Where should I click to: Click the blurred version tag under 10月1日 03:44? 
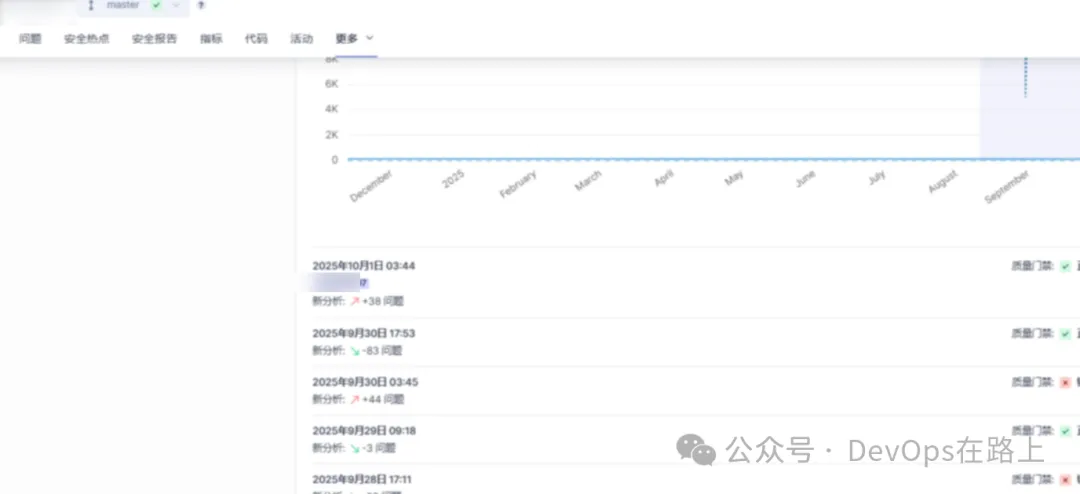point(338,282)
